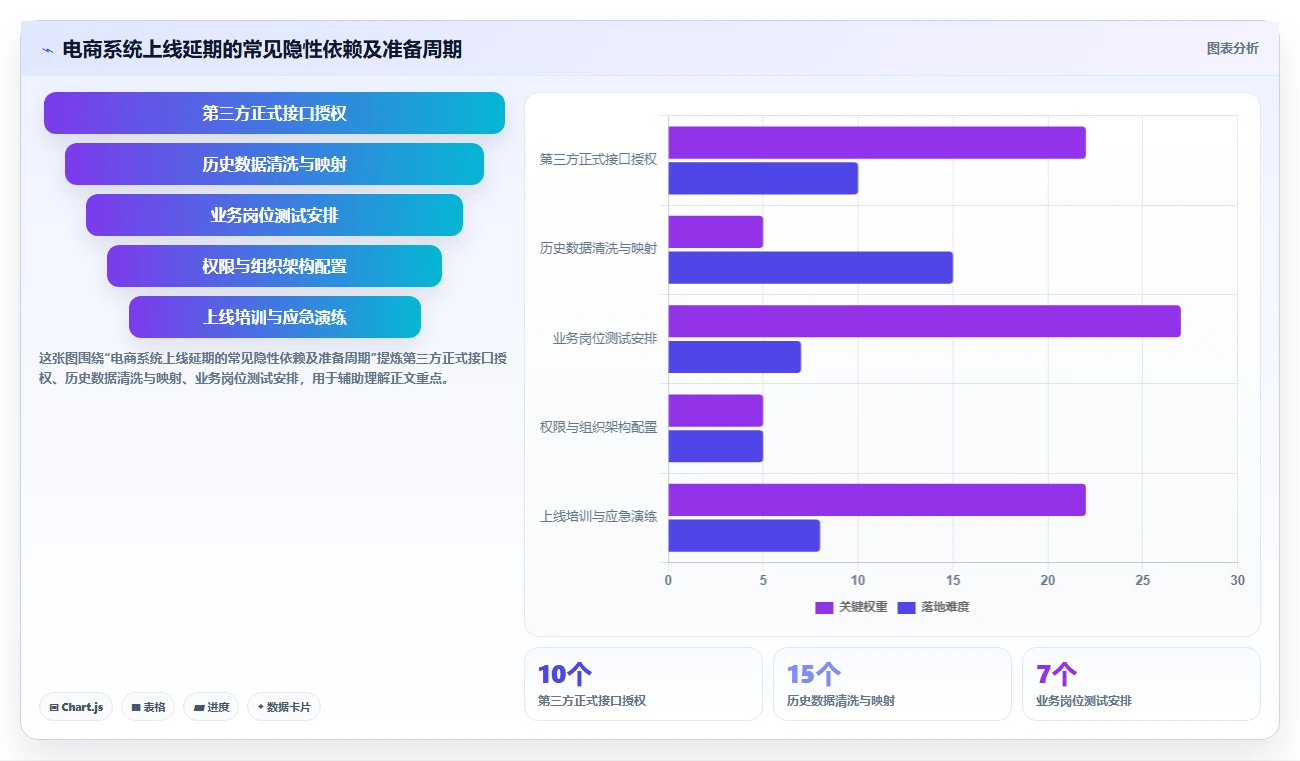Click 落地难度 bar for 权限与组织架构配置
1300x761 pixels.
716,446
